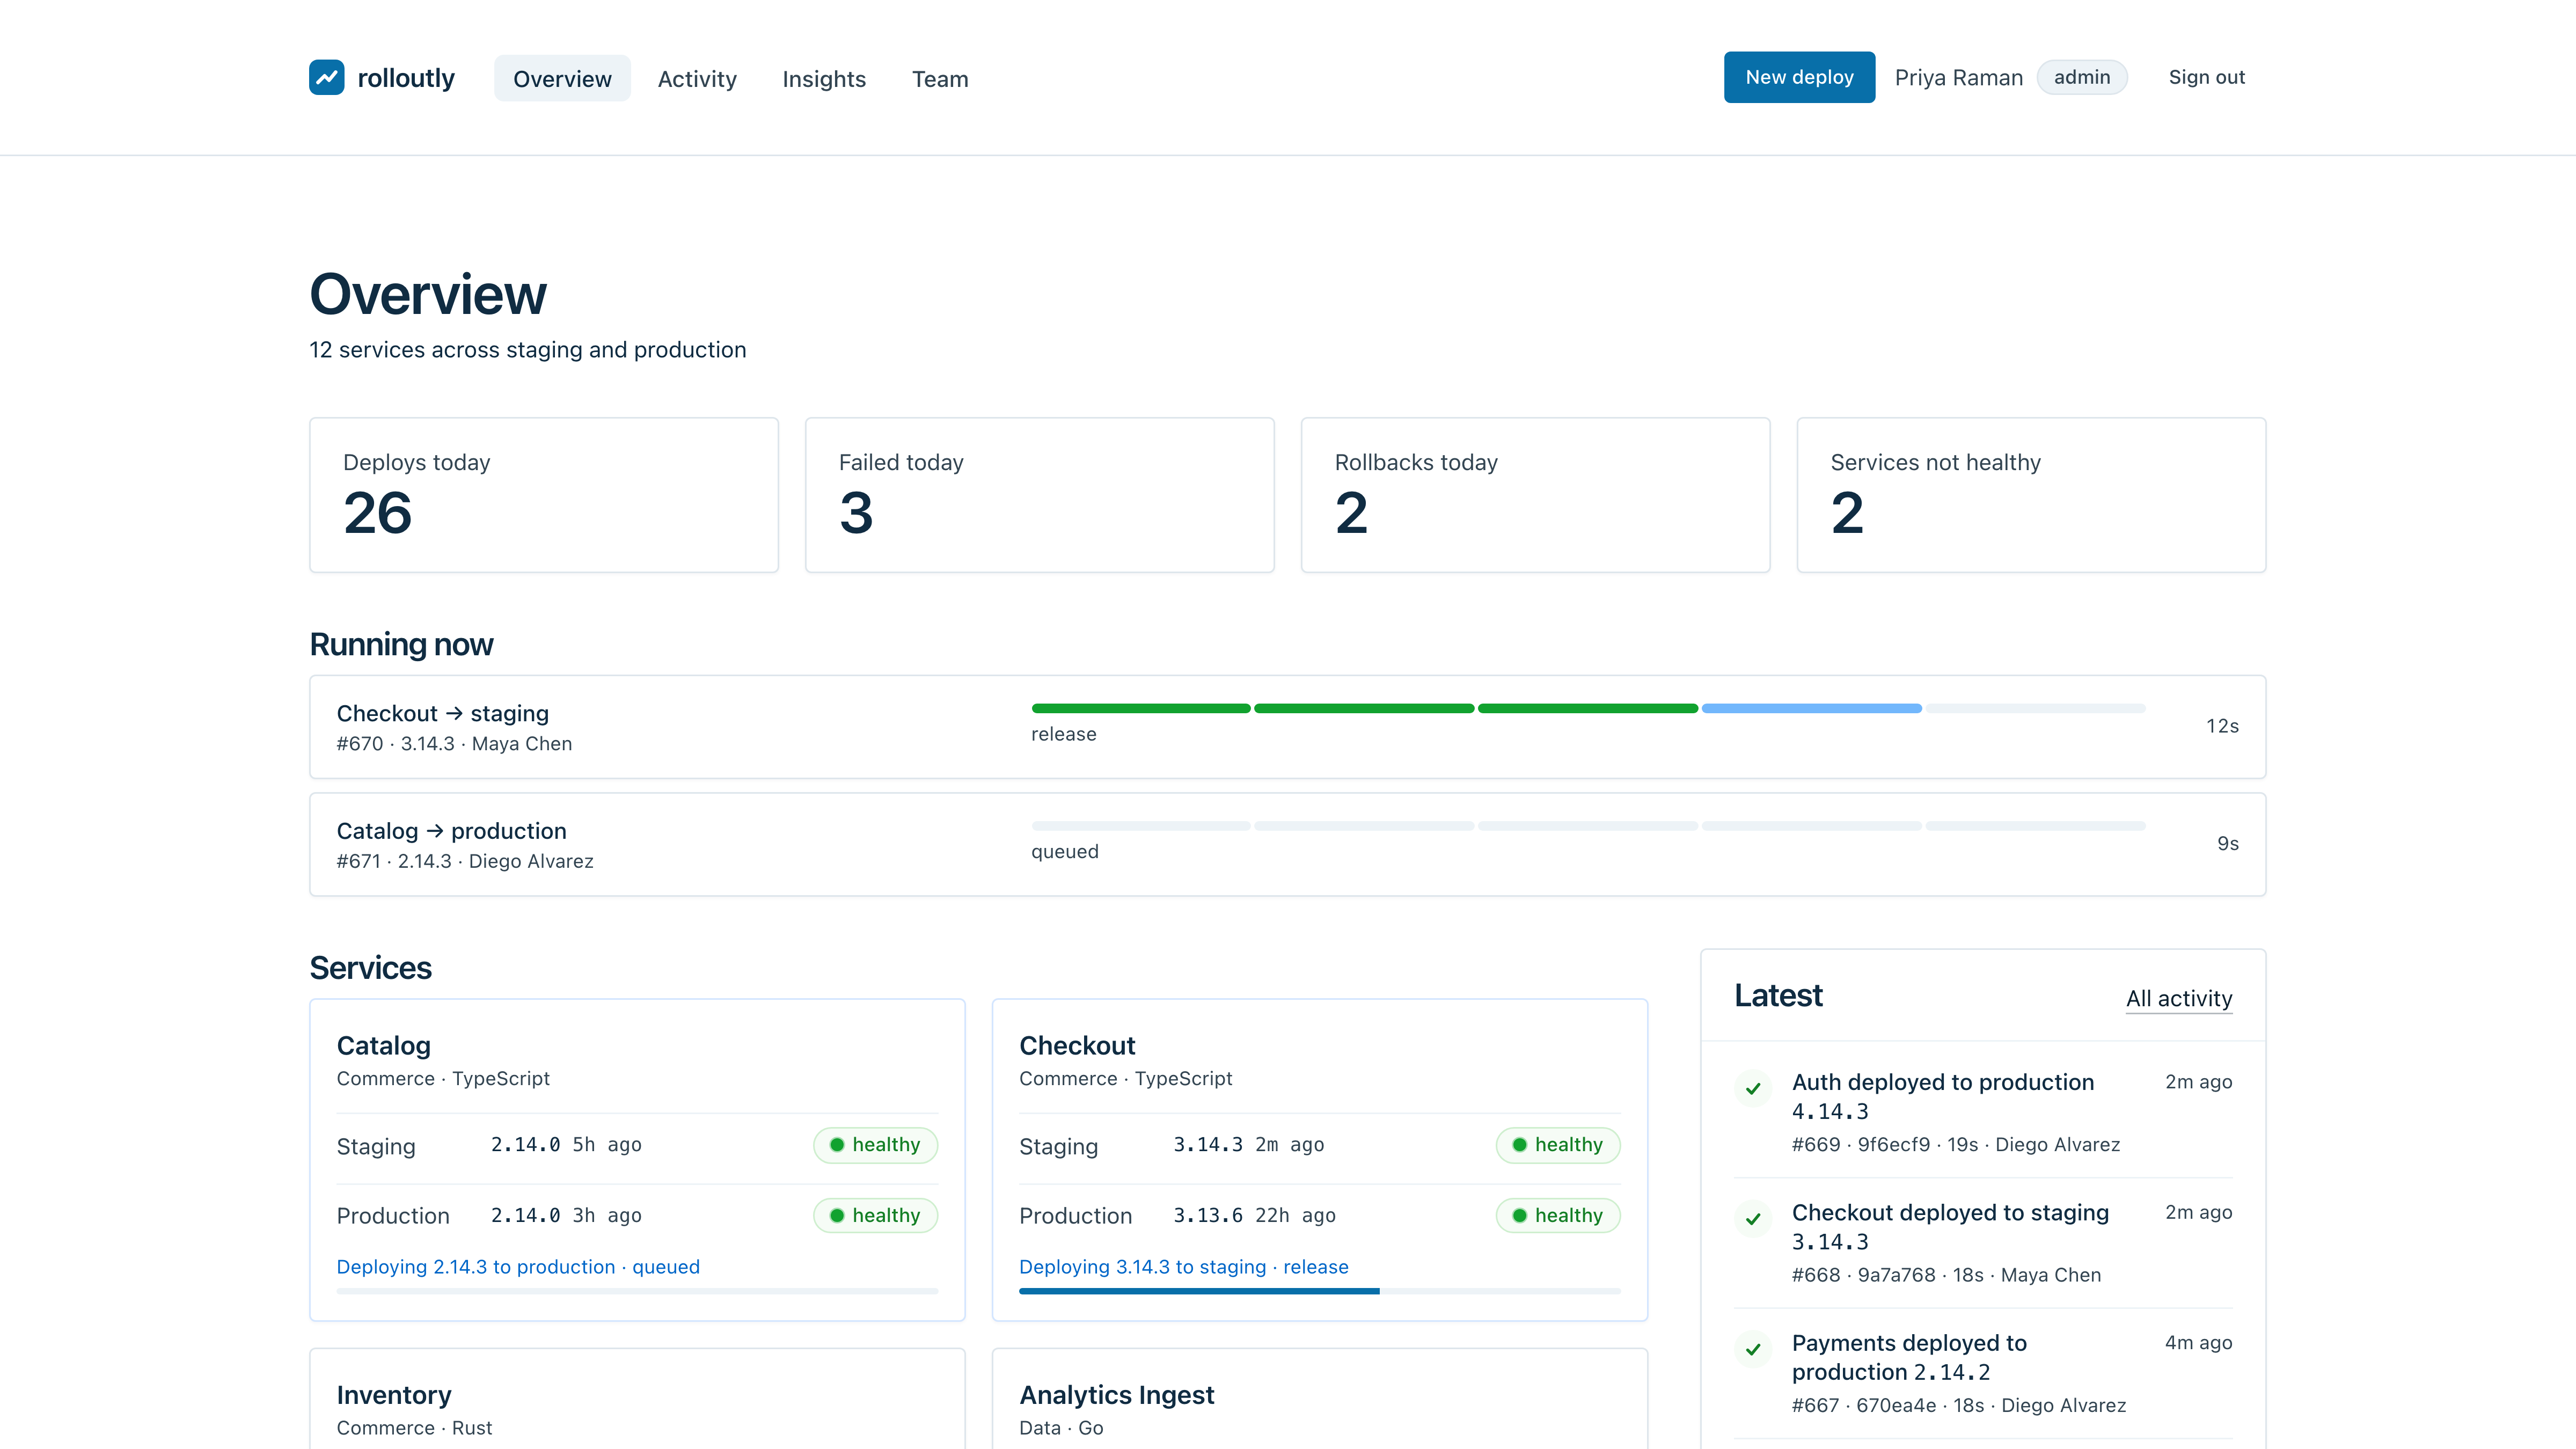Open the Rollbacks today stat card
Image resolution: width=2576 pixels, height=1449 pixels.
1536,495
